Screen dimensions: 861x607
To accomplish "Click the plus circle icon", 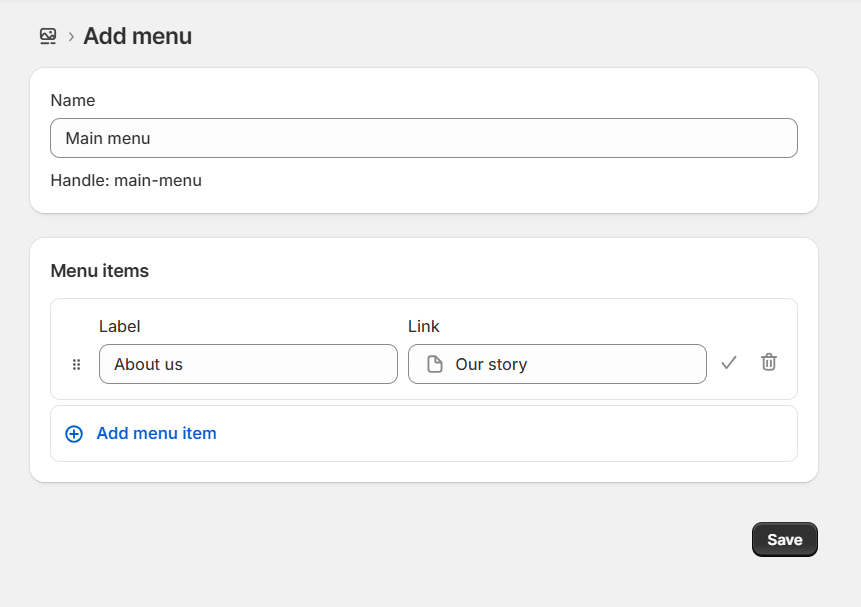I will [74, 434].
